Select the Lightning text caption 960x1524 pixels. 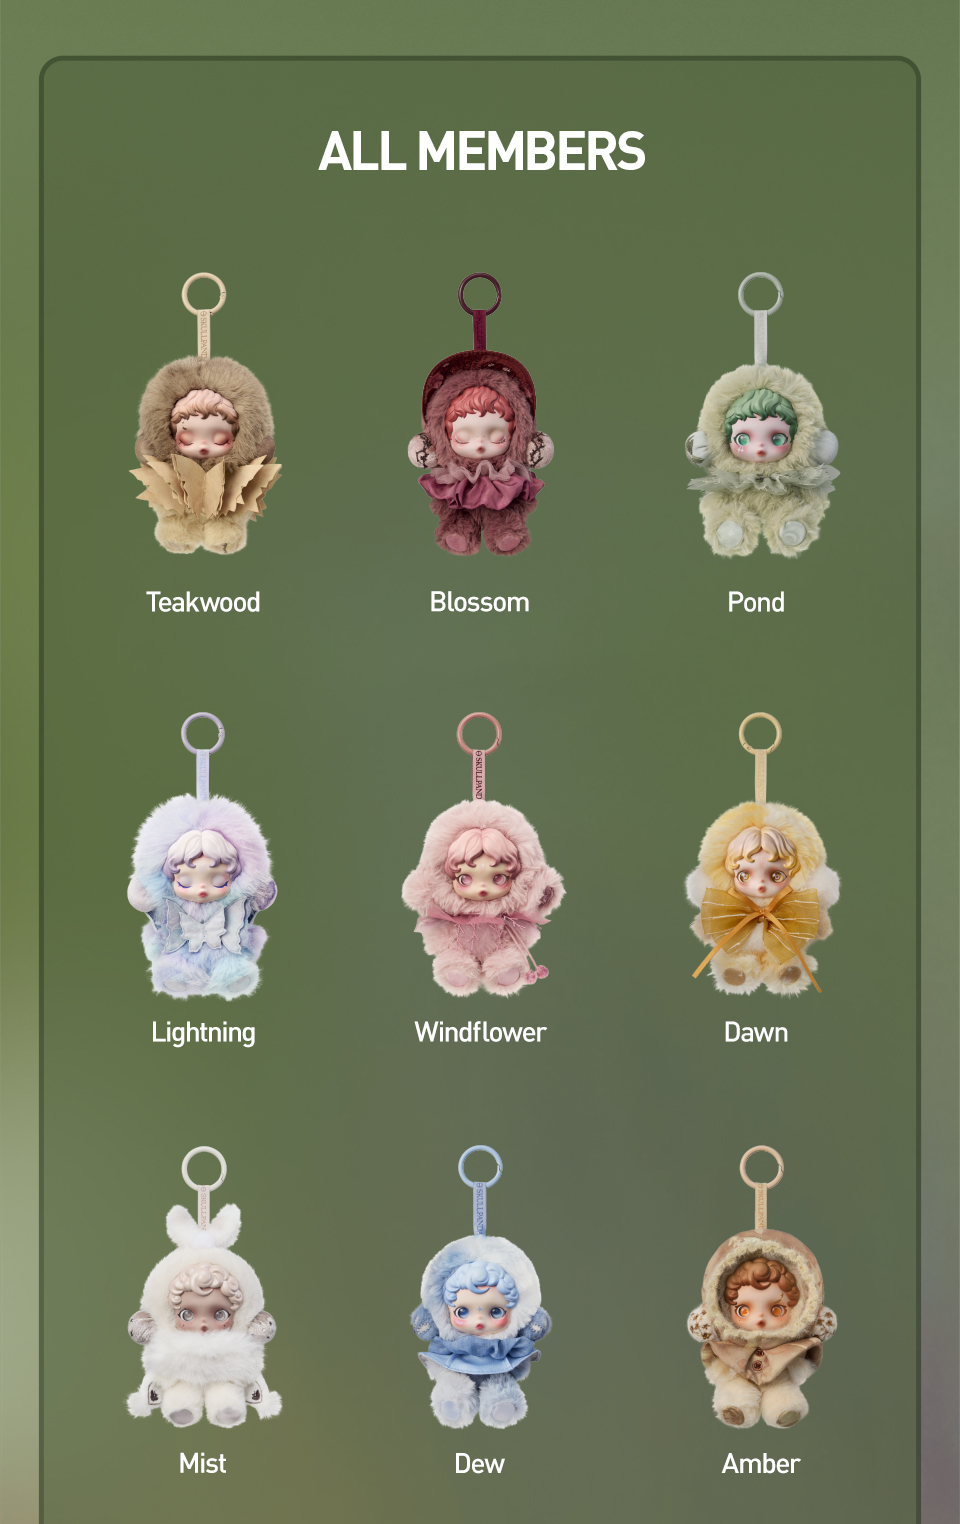pos(203,1033)
